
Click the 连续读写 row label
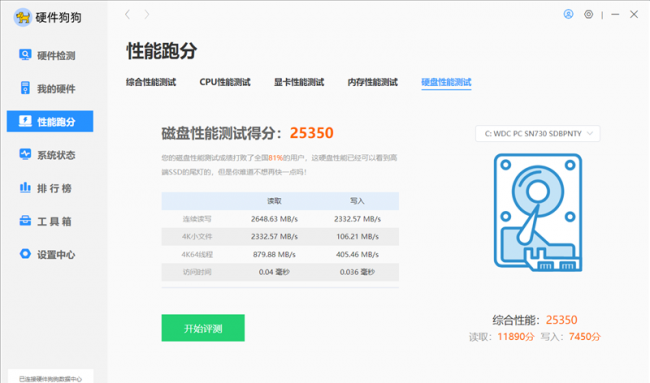197,219
